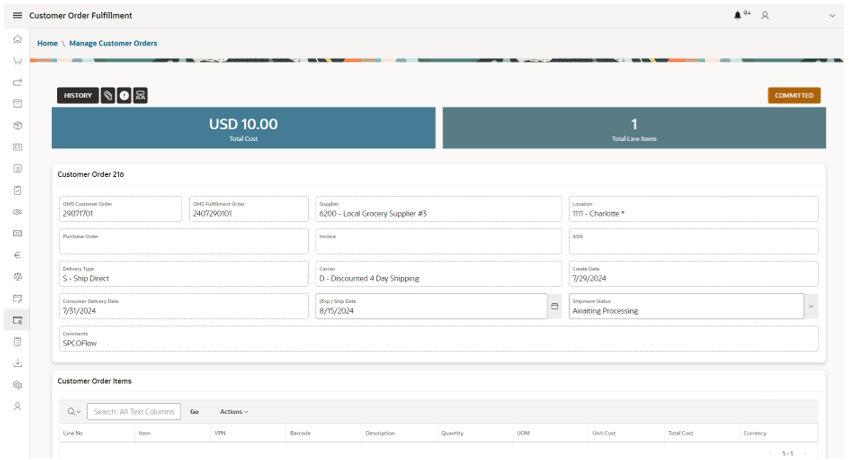Click the download sidebar icon
This screenshot has width=852, height=460.
(x=17, y=363)
